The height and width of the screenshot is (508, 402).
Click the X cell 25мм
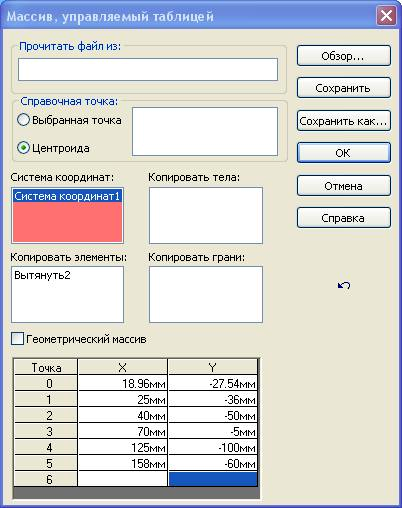coord(123,399)
